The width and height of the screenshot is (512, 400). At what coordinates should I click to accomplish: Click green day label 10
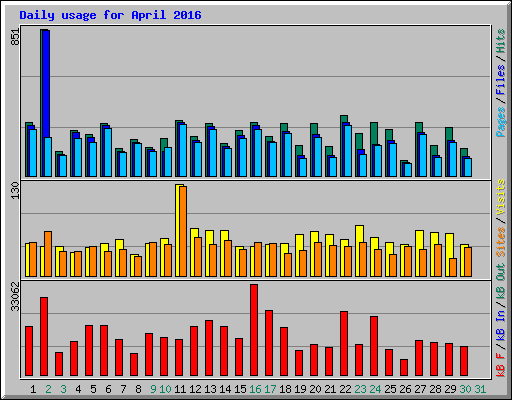click(x=165, y=389)
